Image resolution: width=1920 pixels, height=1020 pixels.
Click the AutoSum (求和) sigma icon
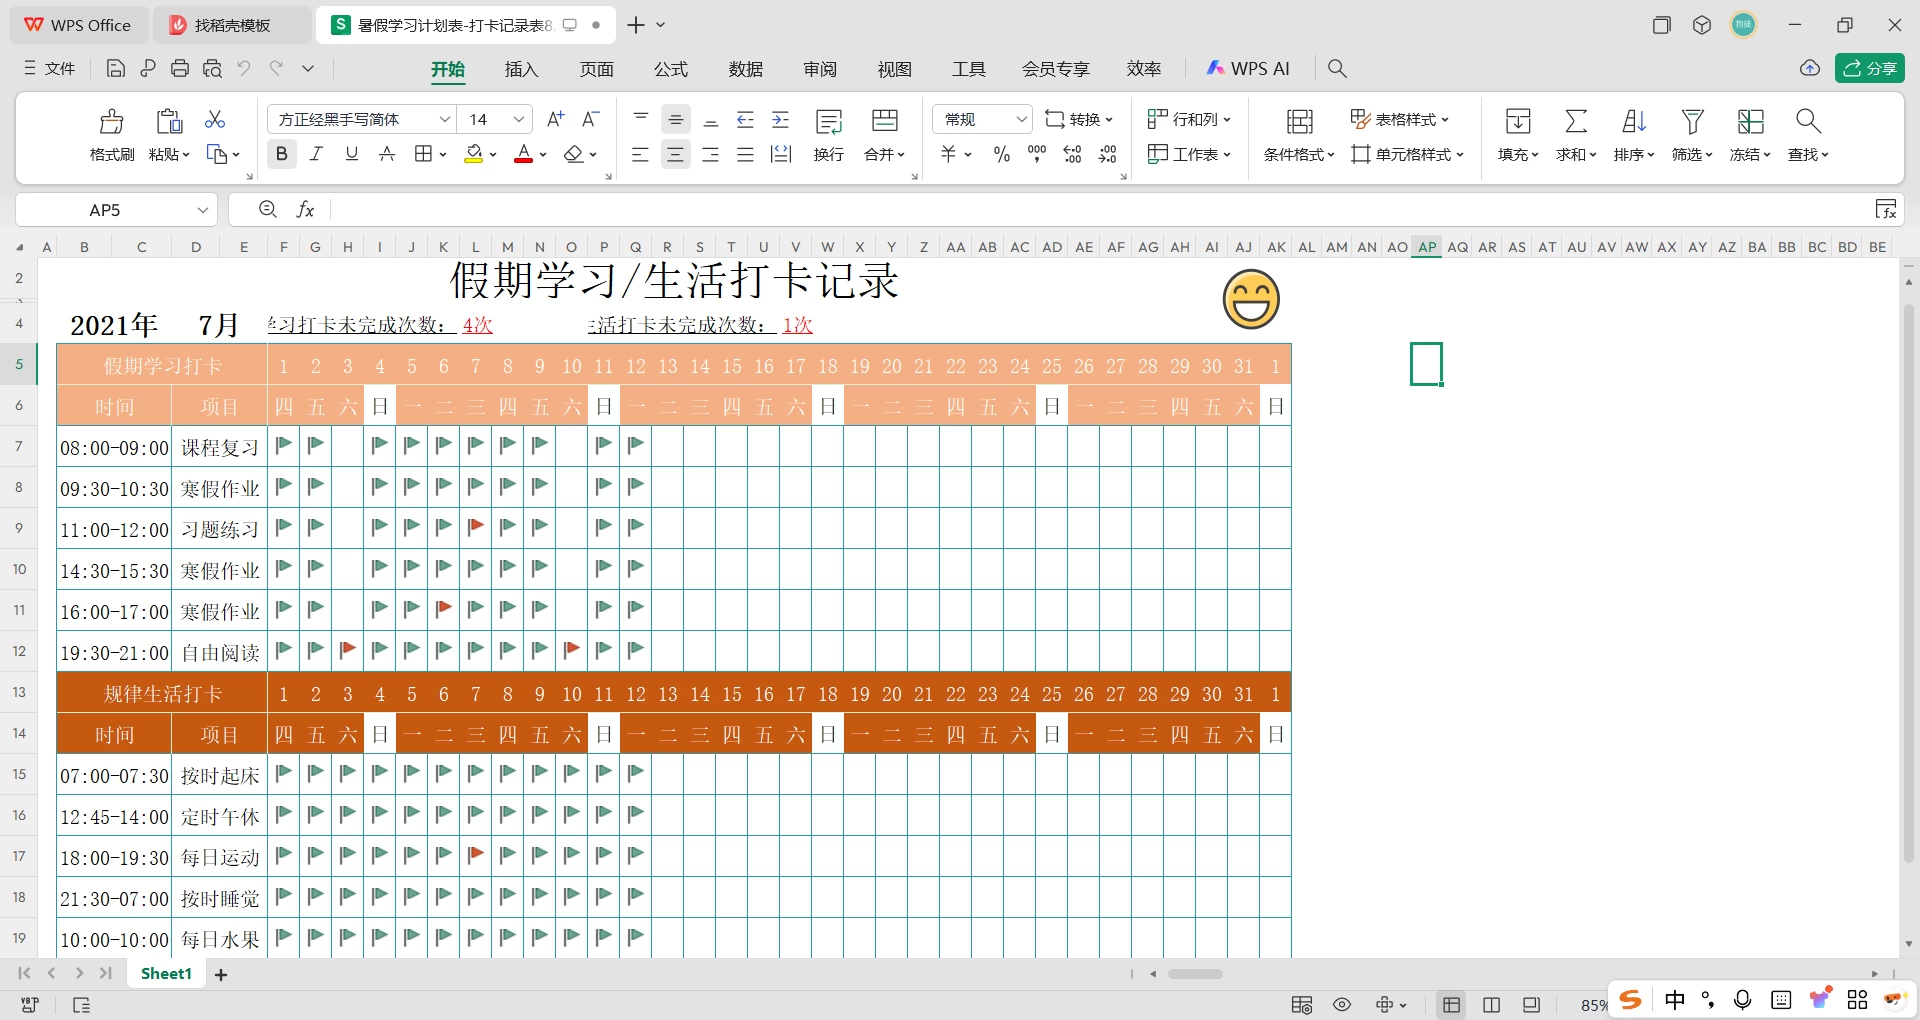pyautogui.click(x=1576, y=121)
